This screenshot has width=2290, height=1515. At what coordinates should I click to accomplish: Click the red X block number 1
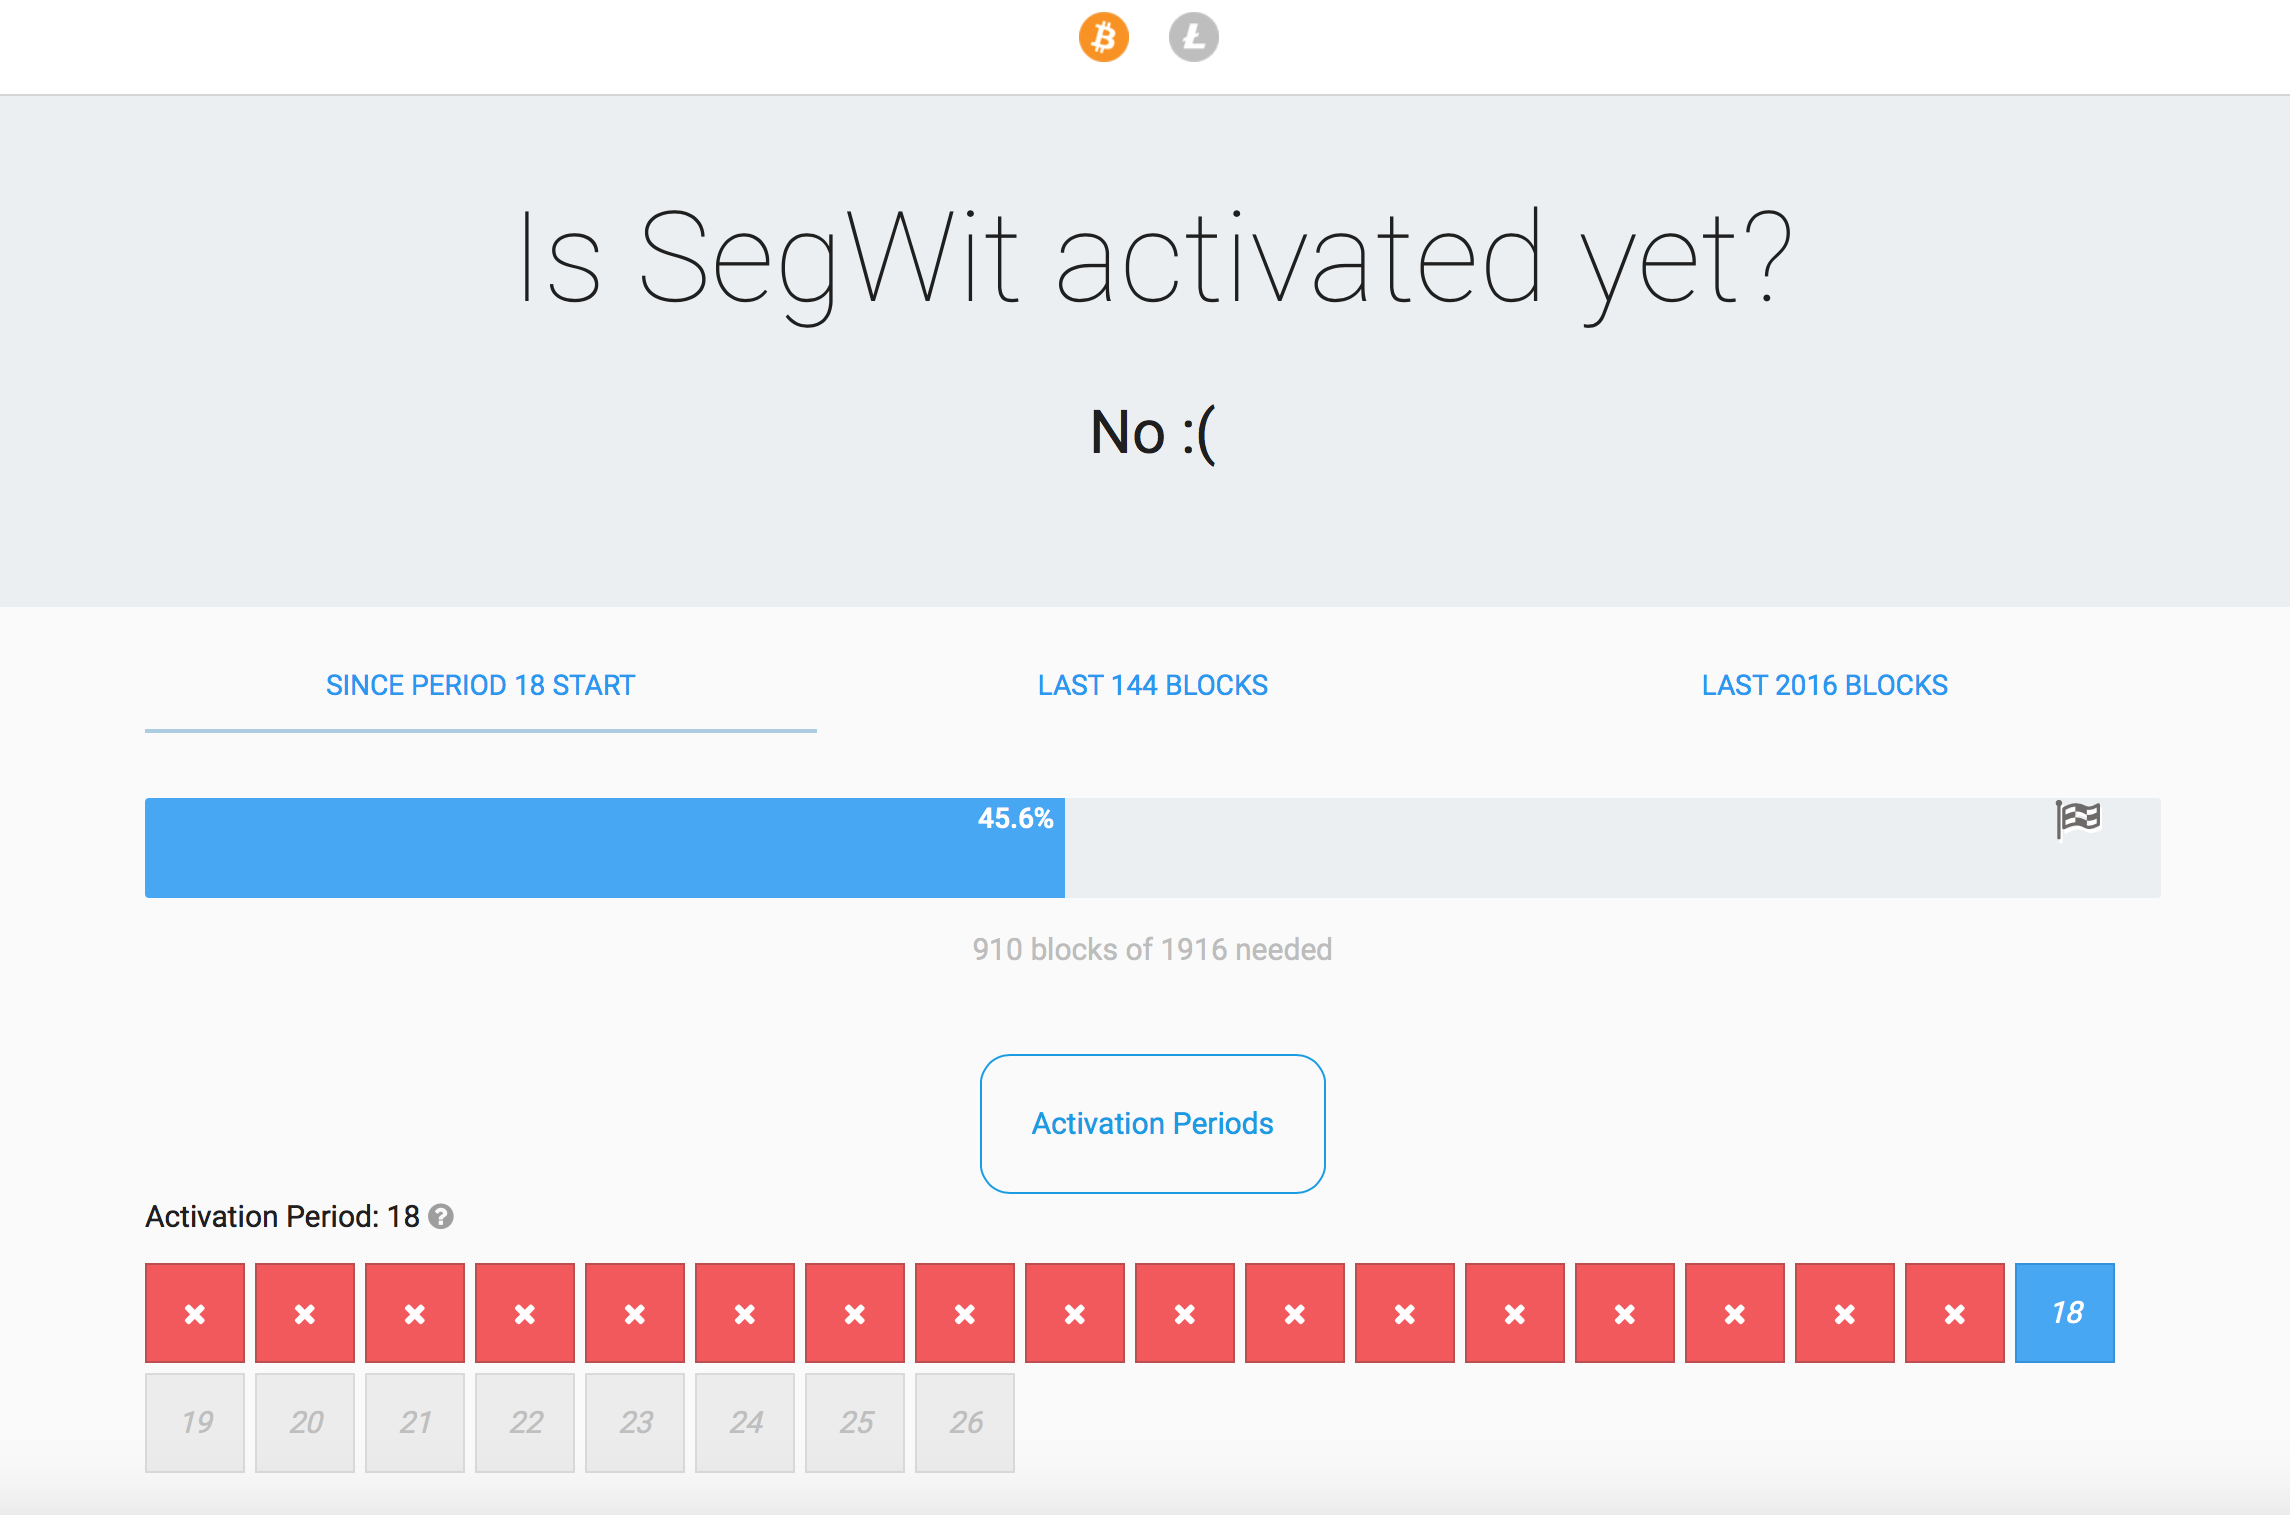coord(194,1310)
